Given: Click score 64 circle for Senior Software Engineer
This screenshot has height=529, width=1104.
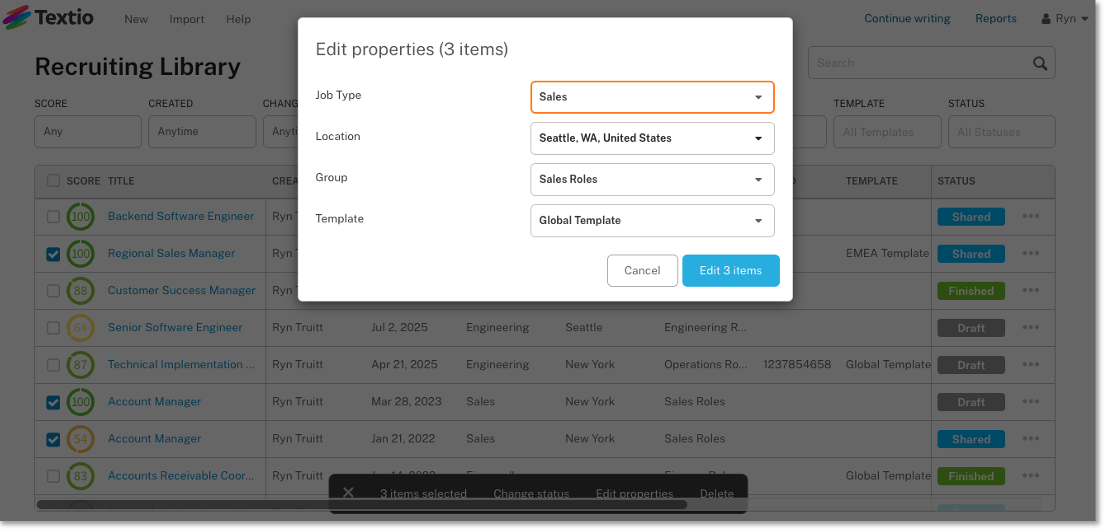Looking at the screenshot, I should tap(81, 328).
